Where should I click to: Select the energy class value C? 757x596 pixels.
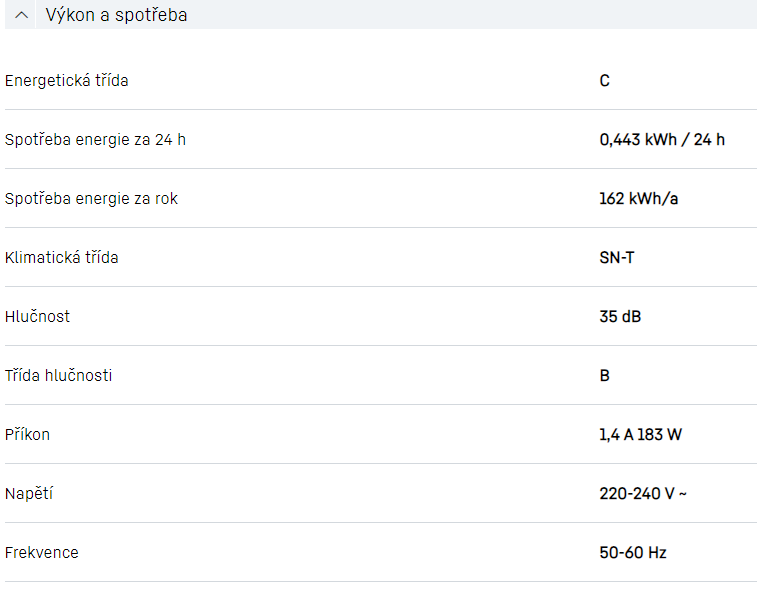click(604, 80)
